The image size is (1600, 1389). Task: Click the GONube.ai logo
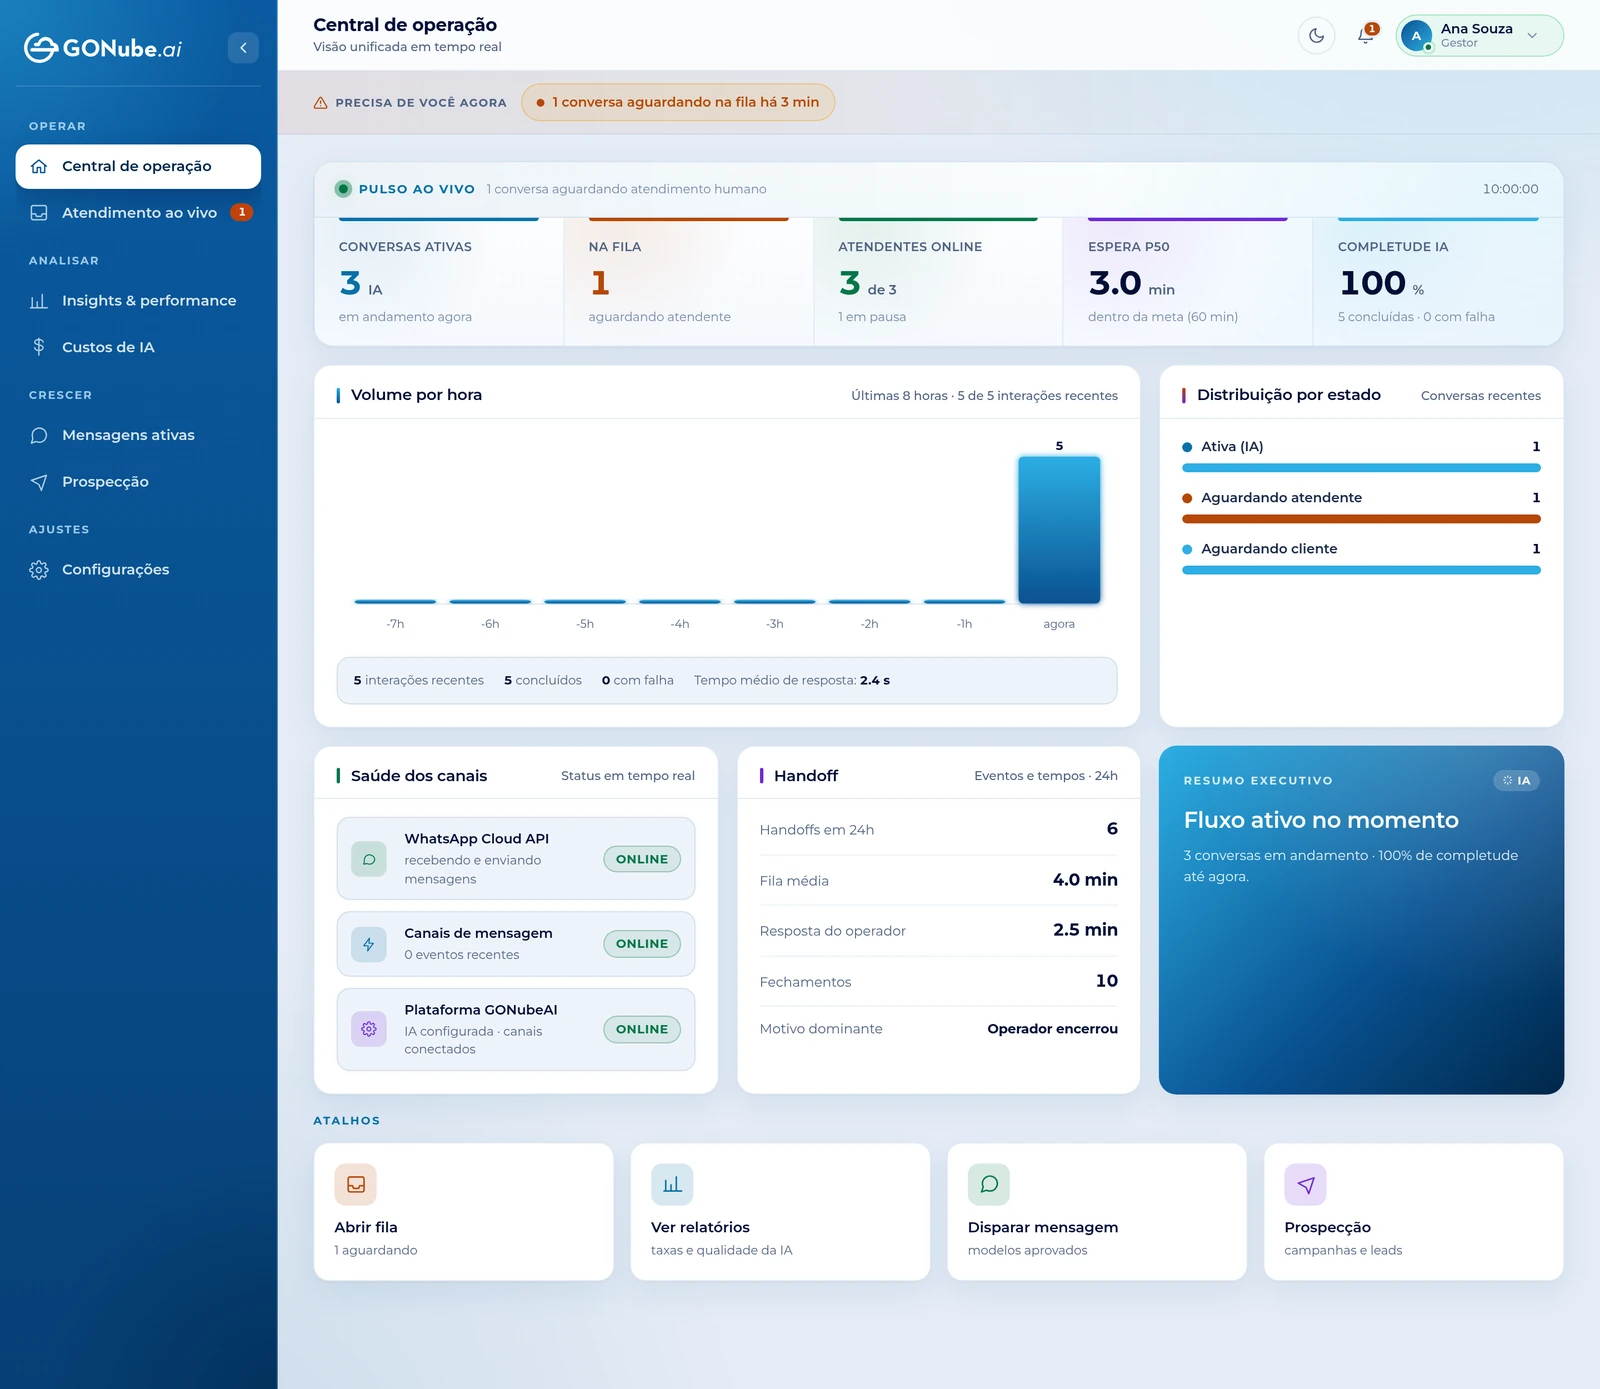[103, 48]
